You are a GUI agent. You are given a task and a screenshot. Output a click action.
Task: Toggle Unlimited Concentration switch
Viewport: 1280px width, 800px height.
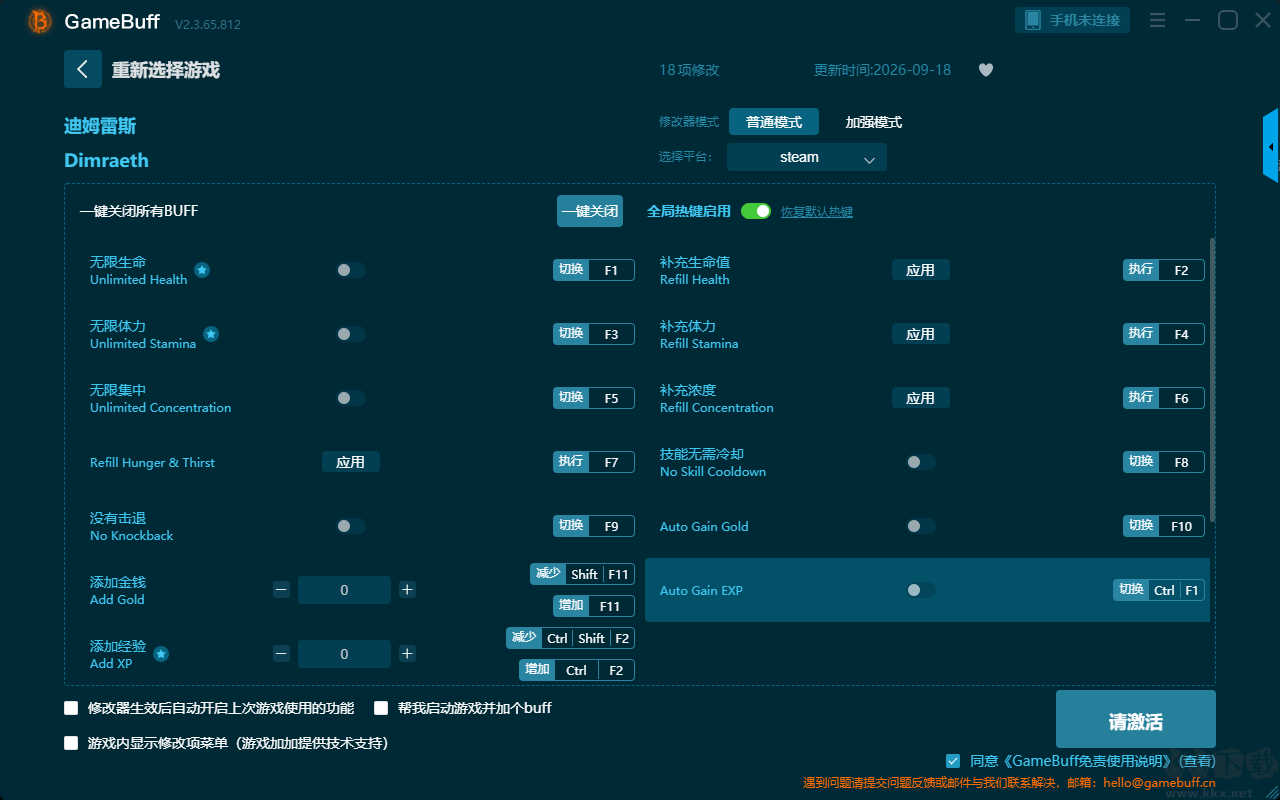[x=351, y=398]
